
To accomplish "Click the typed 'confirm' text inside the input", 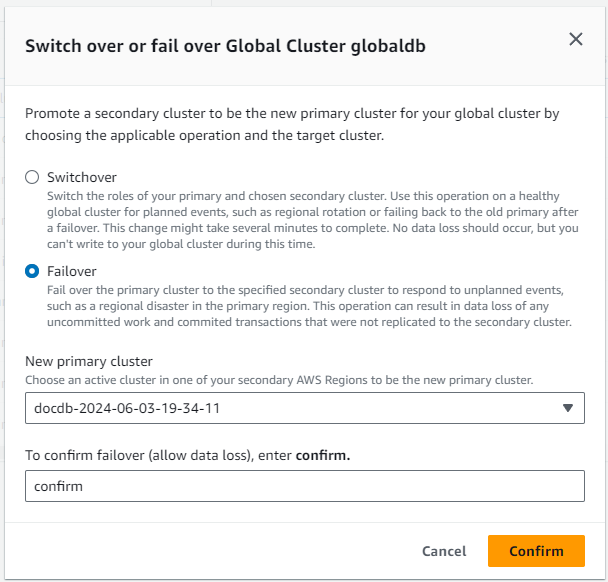I will (x=58, y=486).
